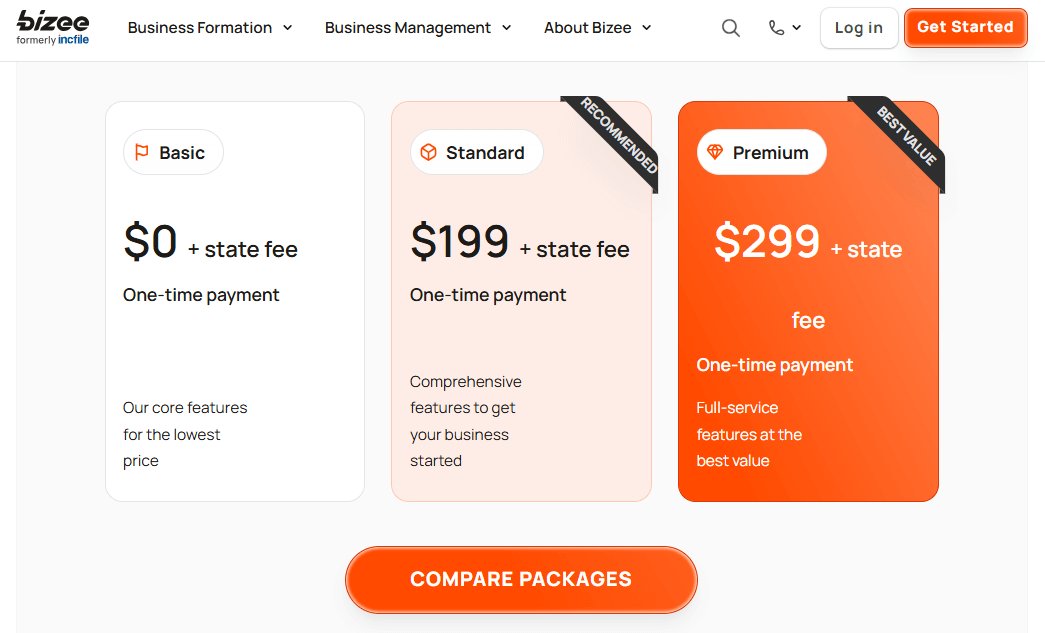The image size is (1045, 633).
Task: Select the Premium plan badge
Action: (761, 152)
